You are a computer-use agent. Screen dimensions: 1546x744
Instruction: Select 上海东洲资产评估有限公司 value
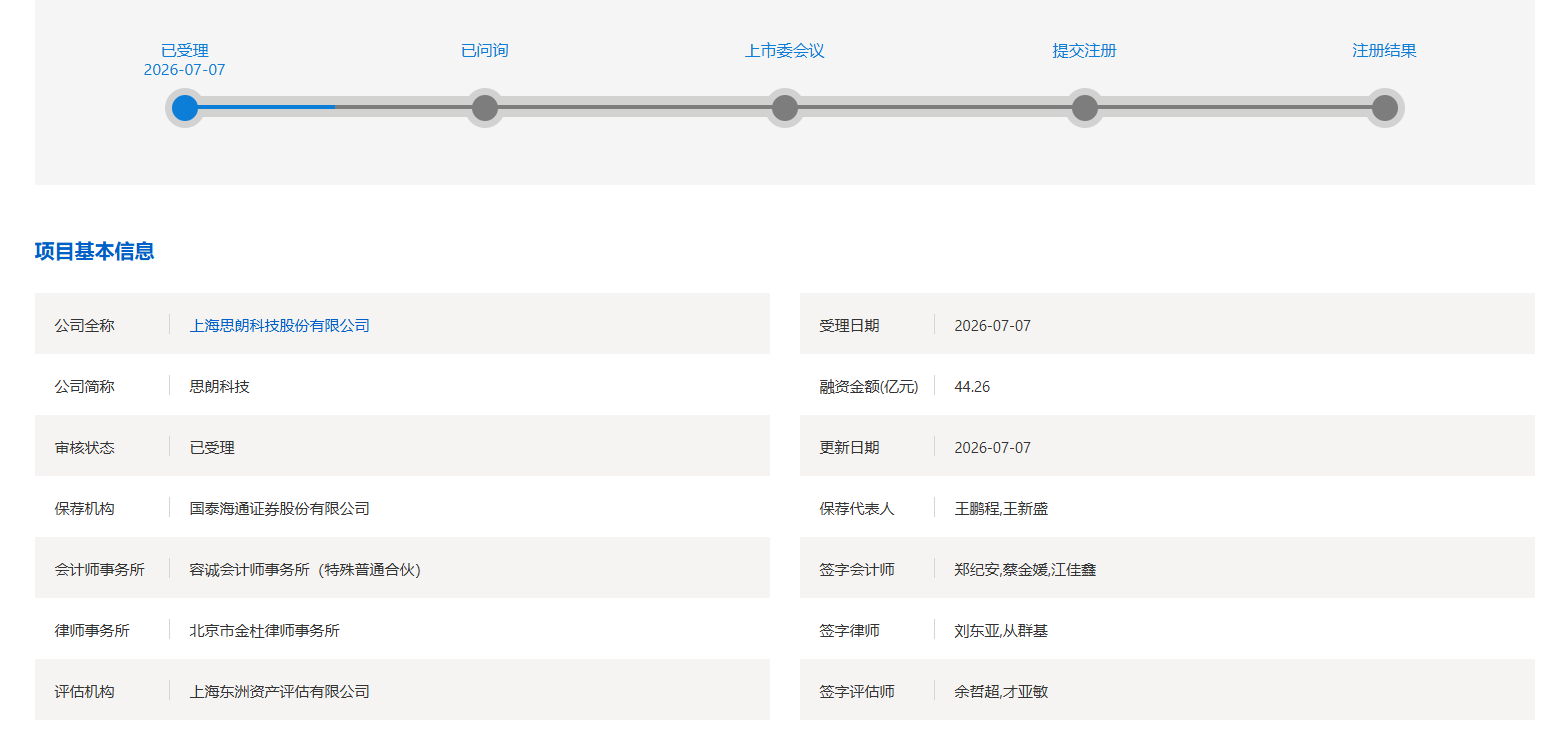coord(280,692)
